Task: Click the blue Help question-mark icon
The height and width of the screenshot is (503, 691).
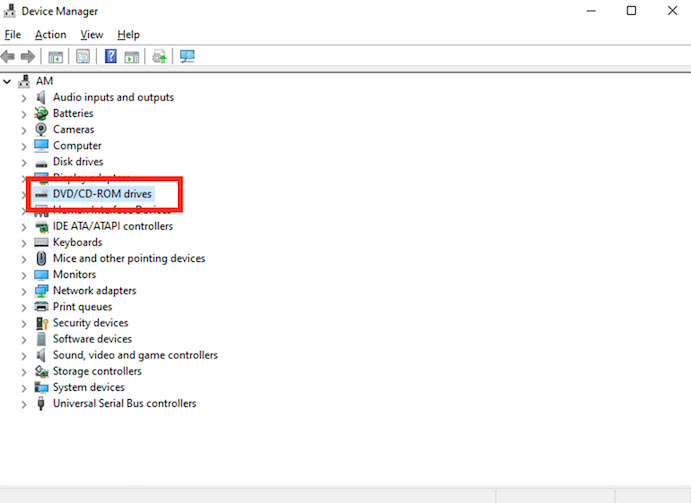Action: [111, 56]
